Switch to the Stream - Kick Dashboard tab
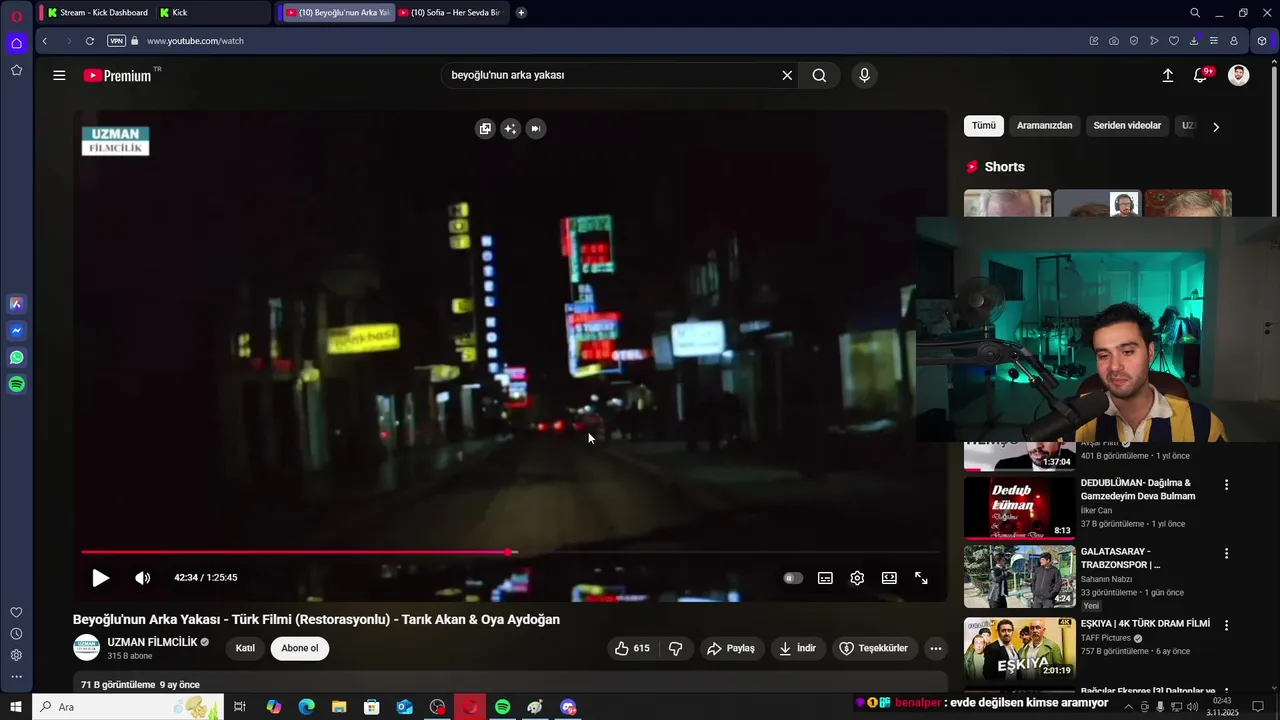Image resolution: width=1280 pixels, height=720 pixels. pyautogui.click(x=96, y=13)
